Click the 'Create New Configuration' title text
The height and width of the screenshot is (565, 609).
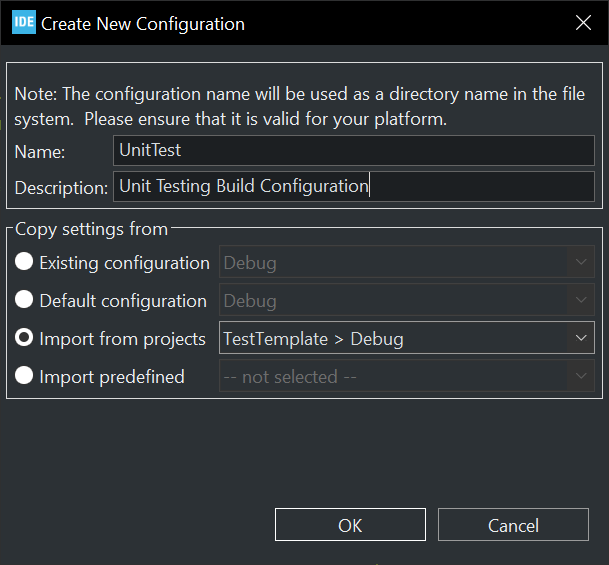click(143, 24)
